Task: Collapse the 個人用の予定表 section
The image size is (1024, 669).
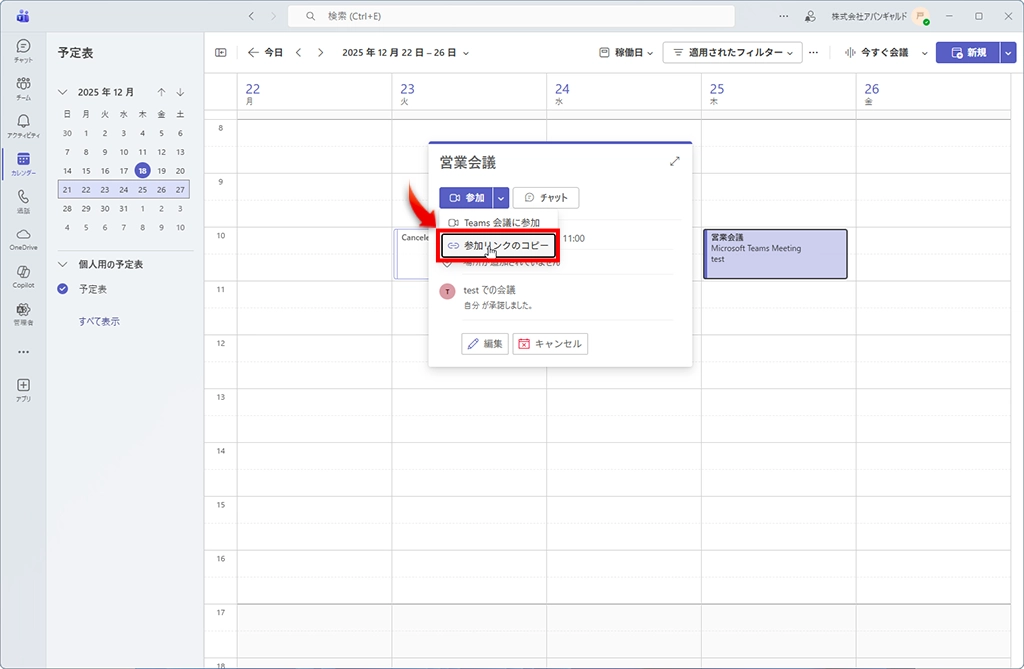Action: 63,265
